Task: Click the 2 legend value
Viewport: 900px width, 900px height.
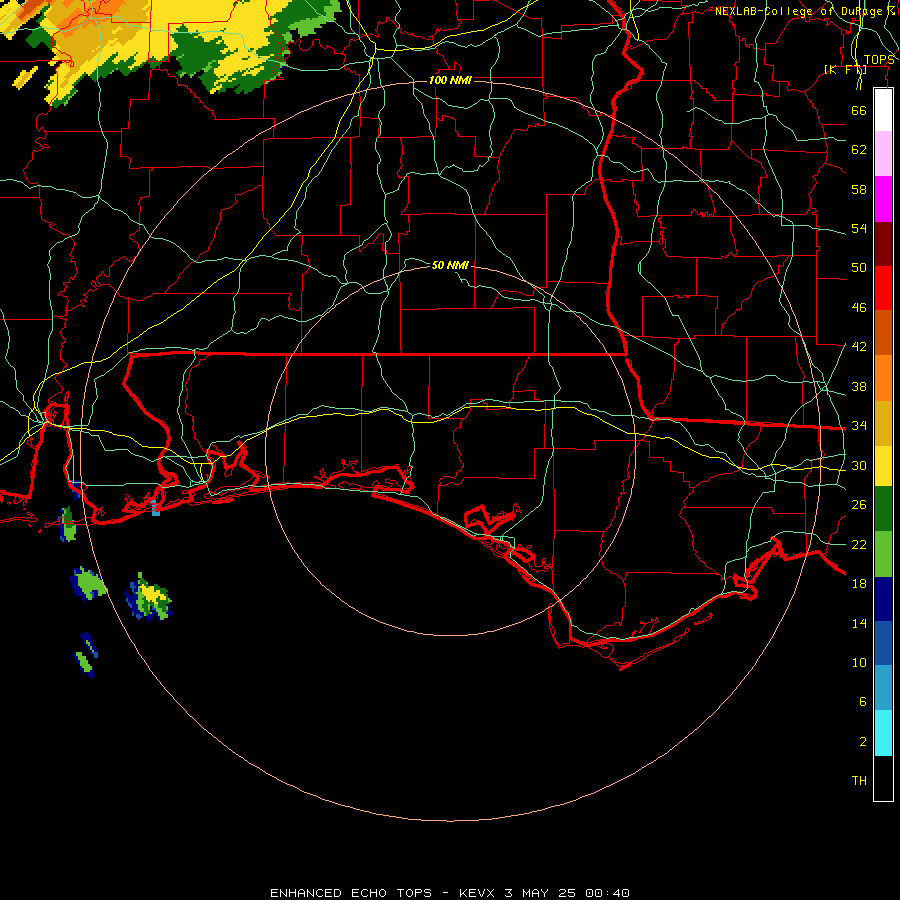Action: [x=862, y=742]
